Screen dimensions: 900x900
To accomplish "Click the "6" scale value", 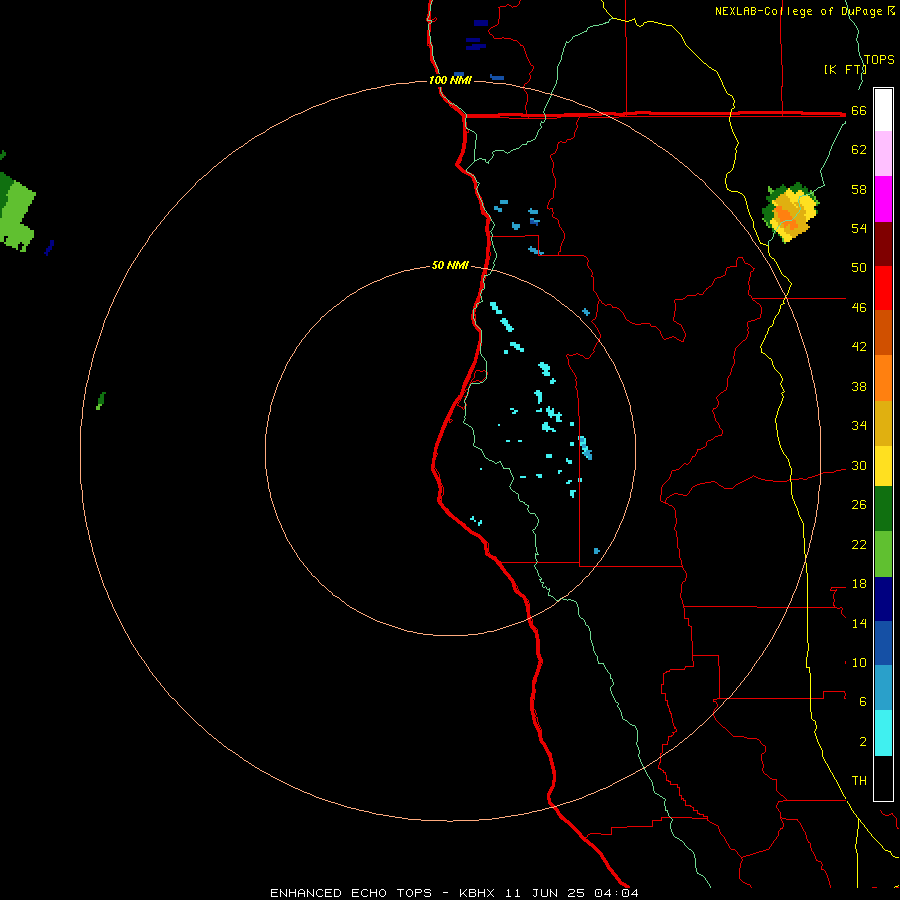I will point(863,702).
